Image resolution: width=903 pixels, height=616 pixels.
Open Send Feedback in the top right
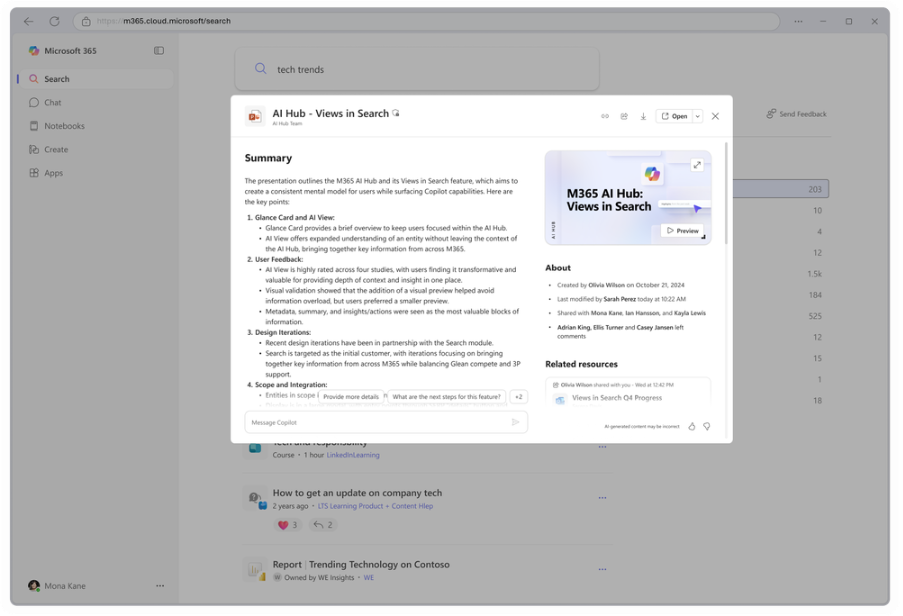click(x=796, y=114)
